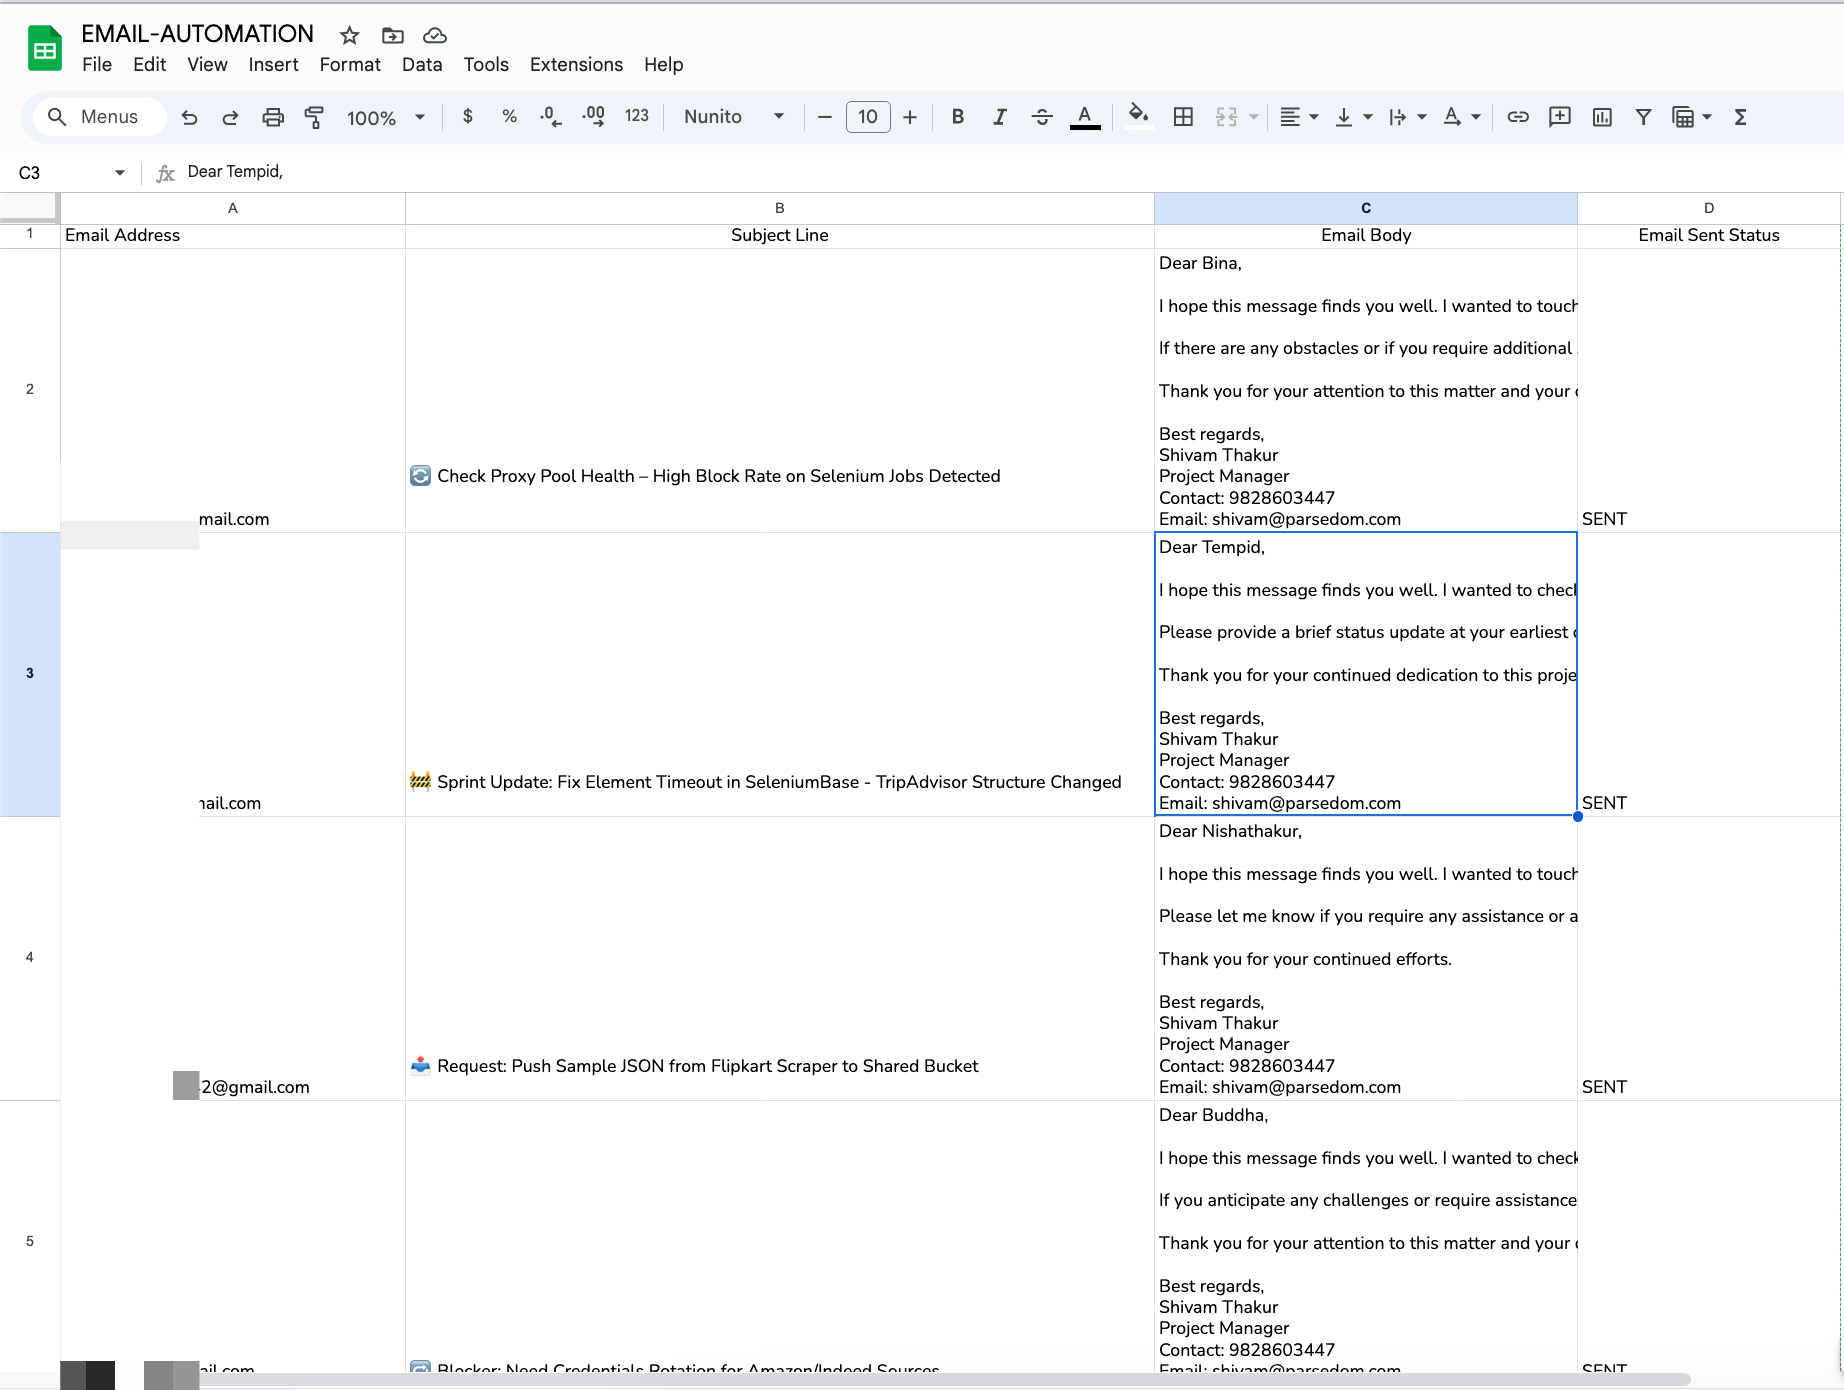The image size is (1844, 1390).
Task: Open the Extensions menu
Action: pos(576,64)
